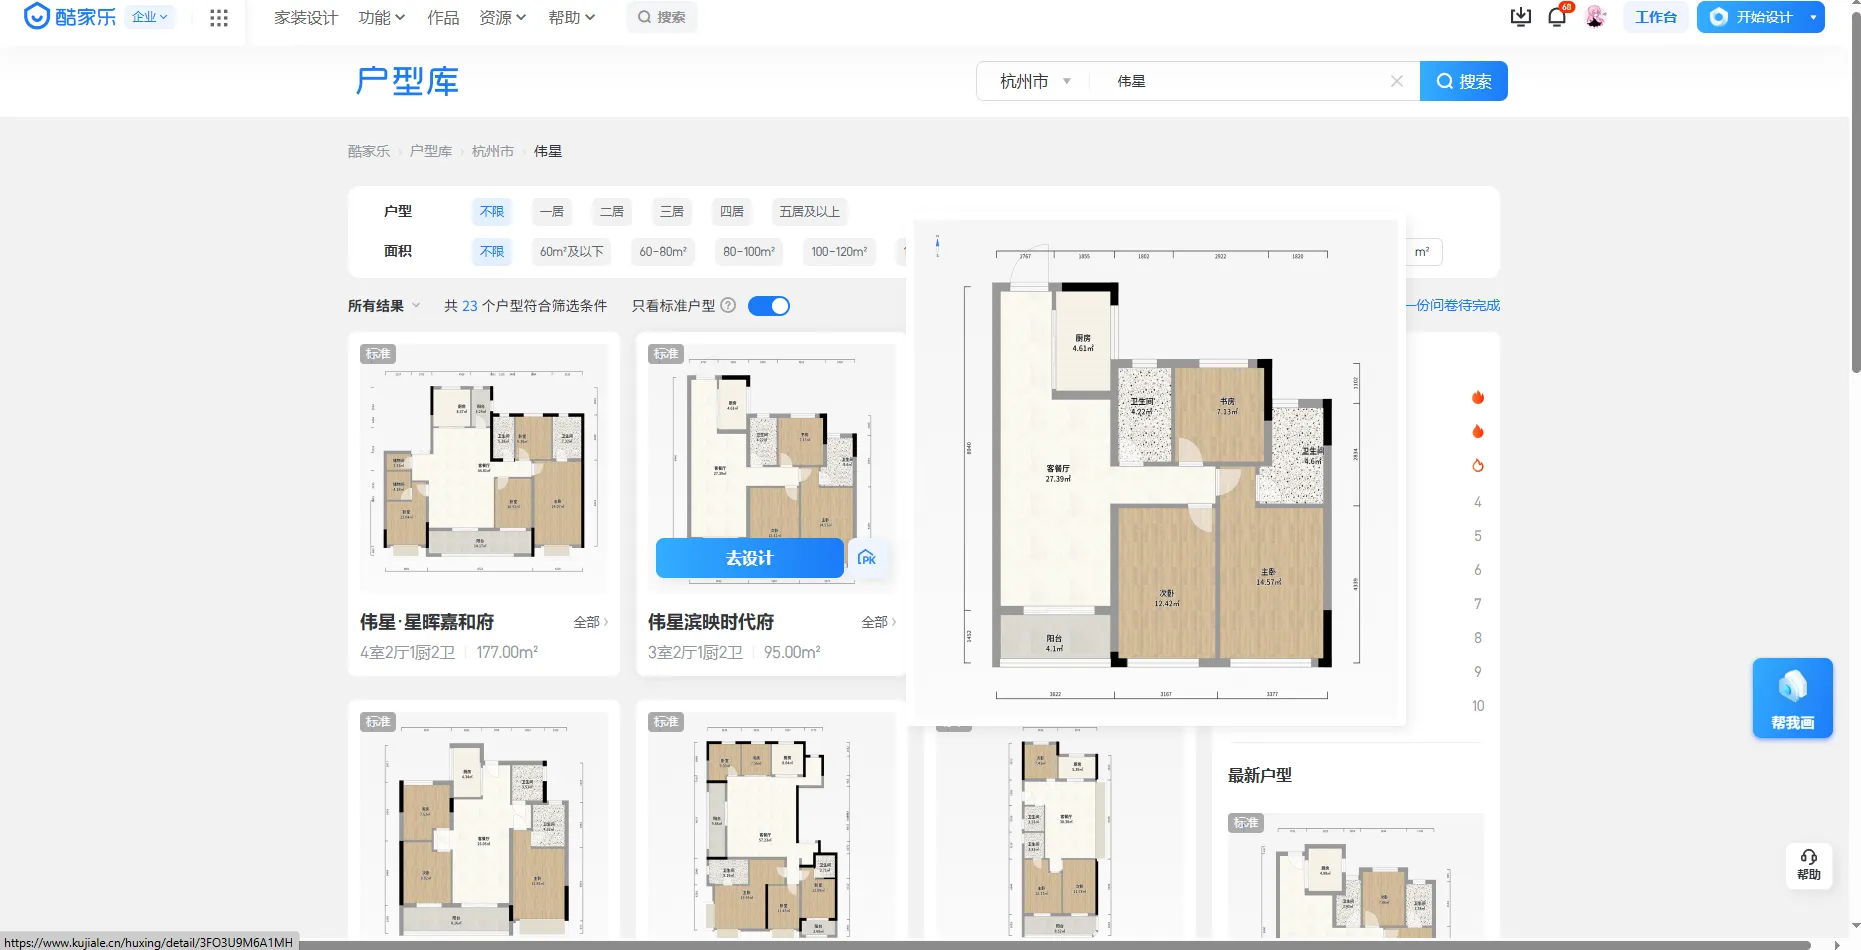Click the PK compare icon
Image resolution: width=1861 pixels, height=950 pixels.
(867, 558)
